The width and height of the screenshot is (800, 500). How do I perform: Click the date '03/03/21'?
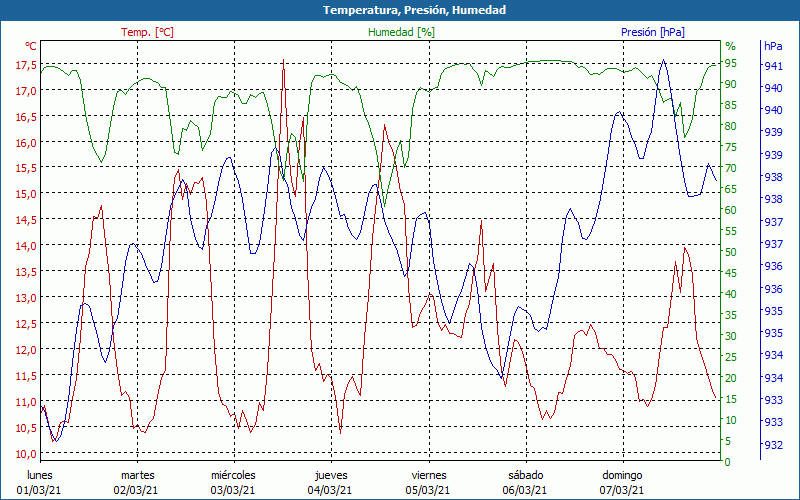(233, 490)
